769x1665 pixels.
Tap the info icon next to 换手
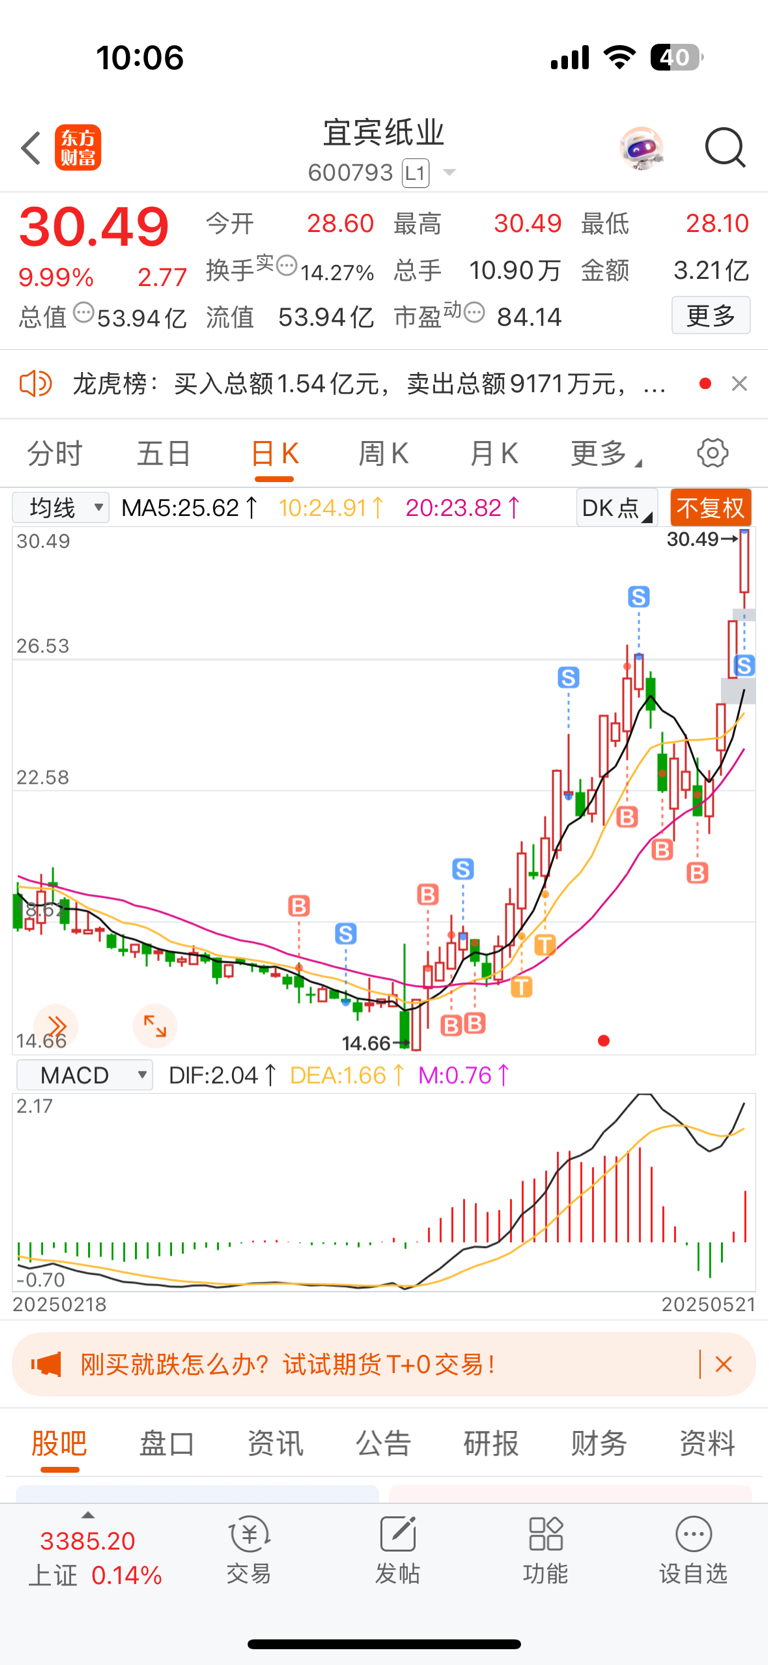pyautogui.click(x=286, y=266)
